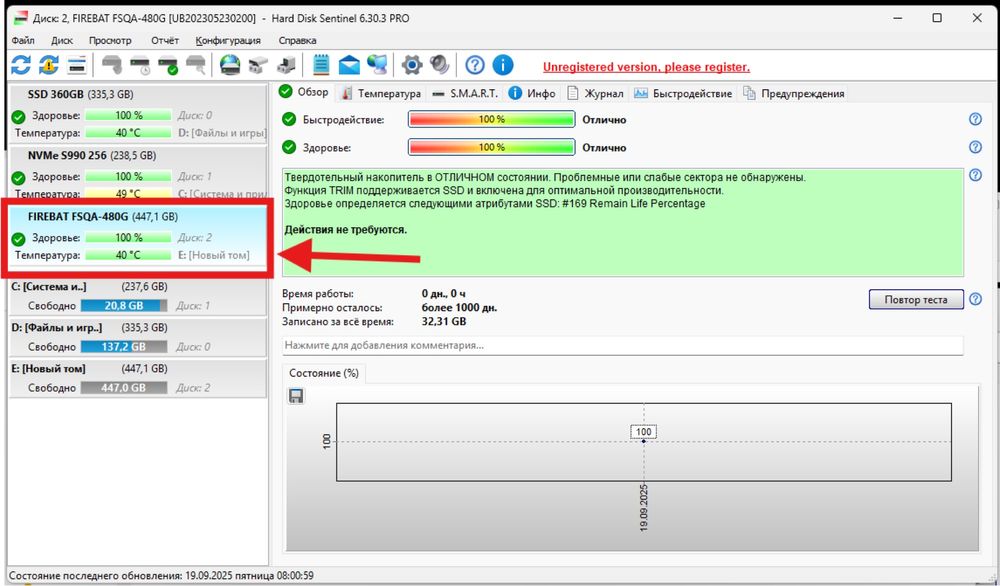Click the gray disk test icon
The width and height of the screenshot is (1000, 586).
112,65
